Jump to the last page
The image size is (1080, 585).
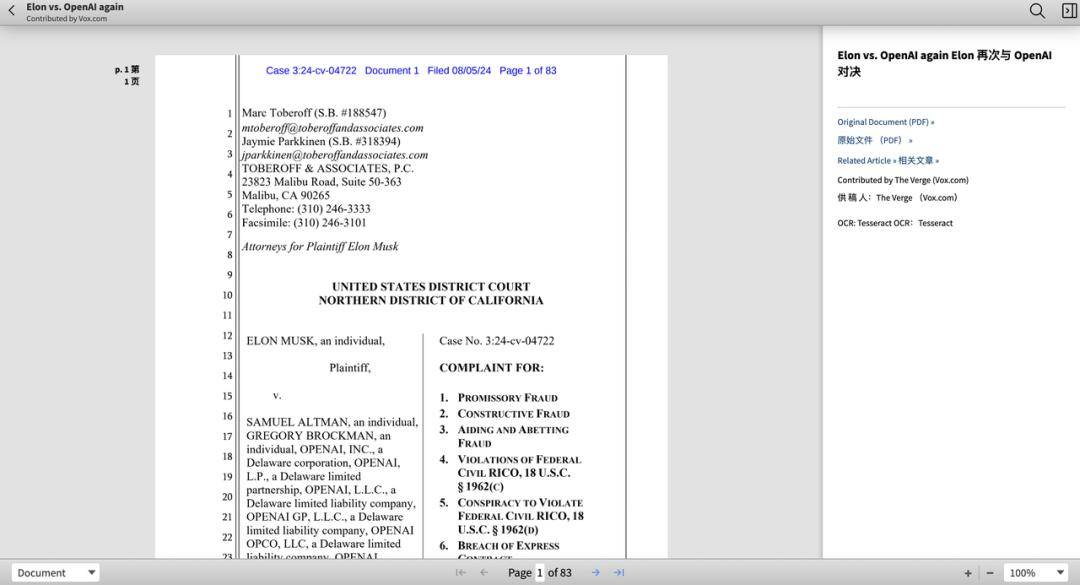619,573
